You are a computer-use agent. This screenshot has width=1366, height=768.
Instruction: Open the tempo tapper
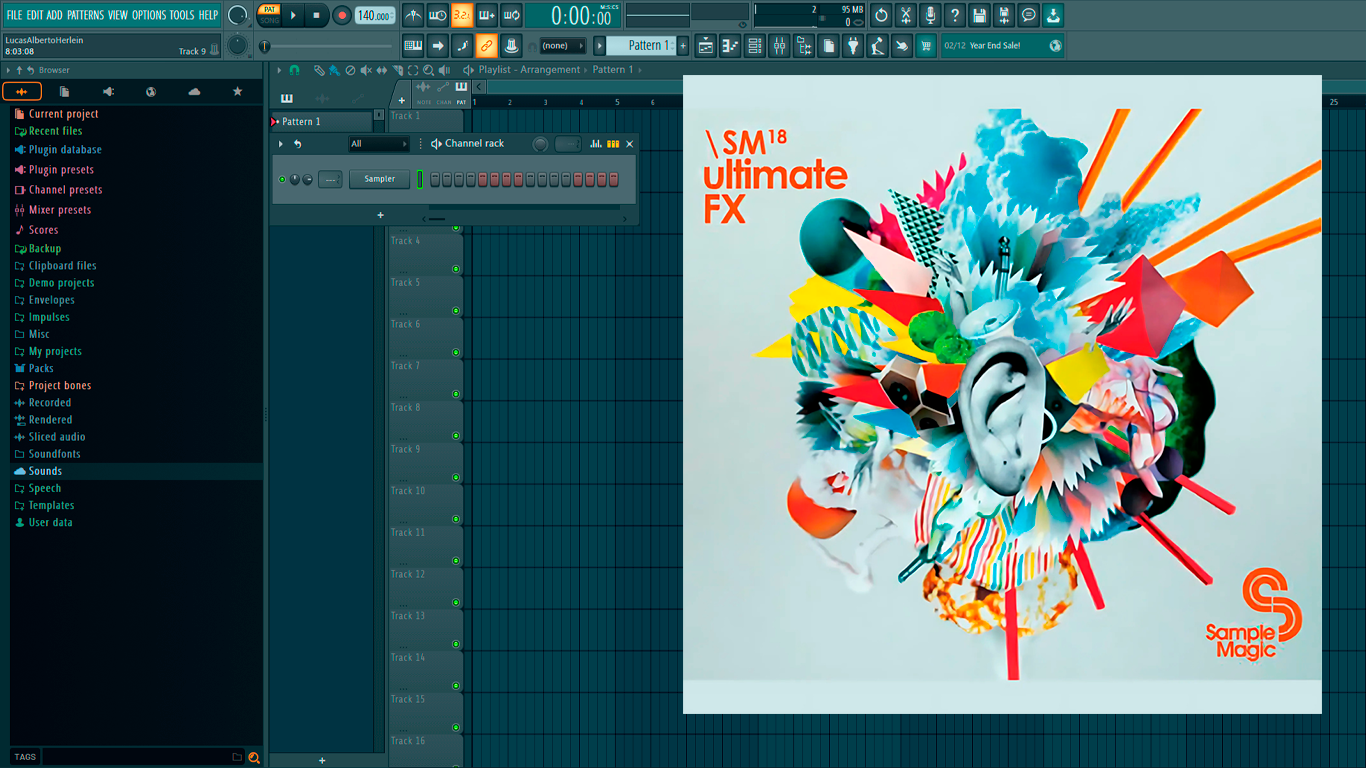[877, 45]
